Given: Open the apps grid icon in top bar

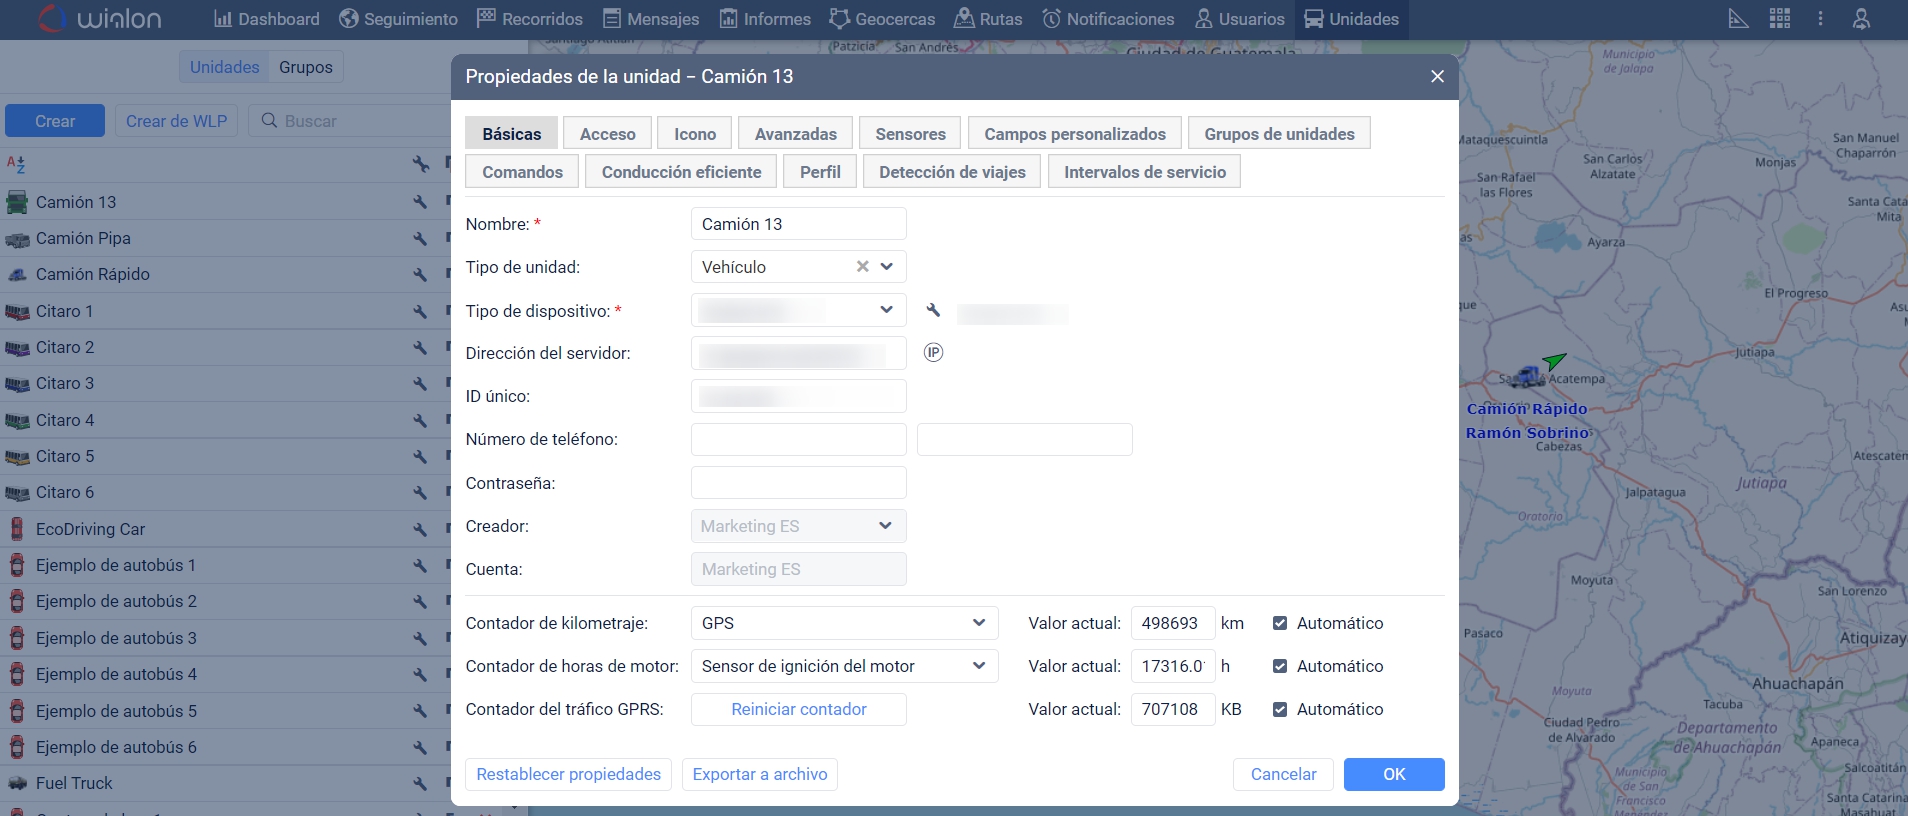Looking at the screenshot, I should 1780,19.
